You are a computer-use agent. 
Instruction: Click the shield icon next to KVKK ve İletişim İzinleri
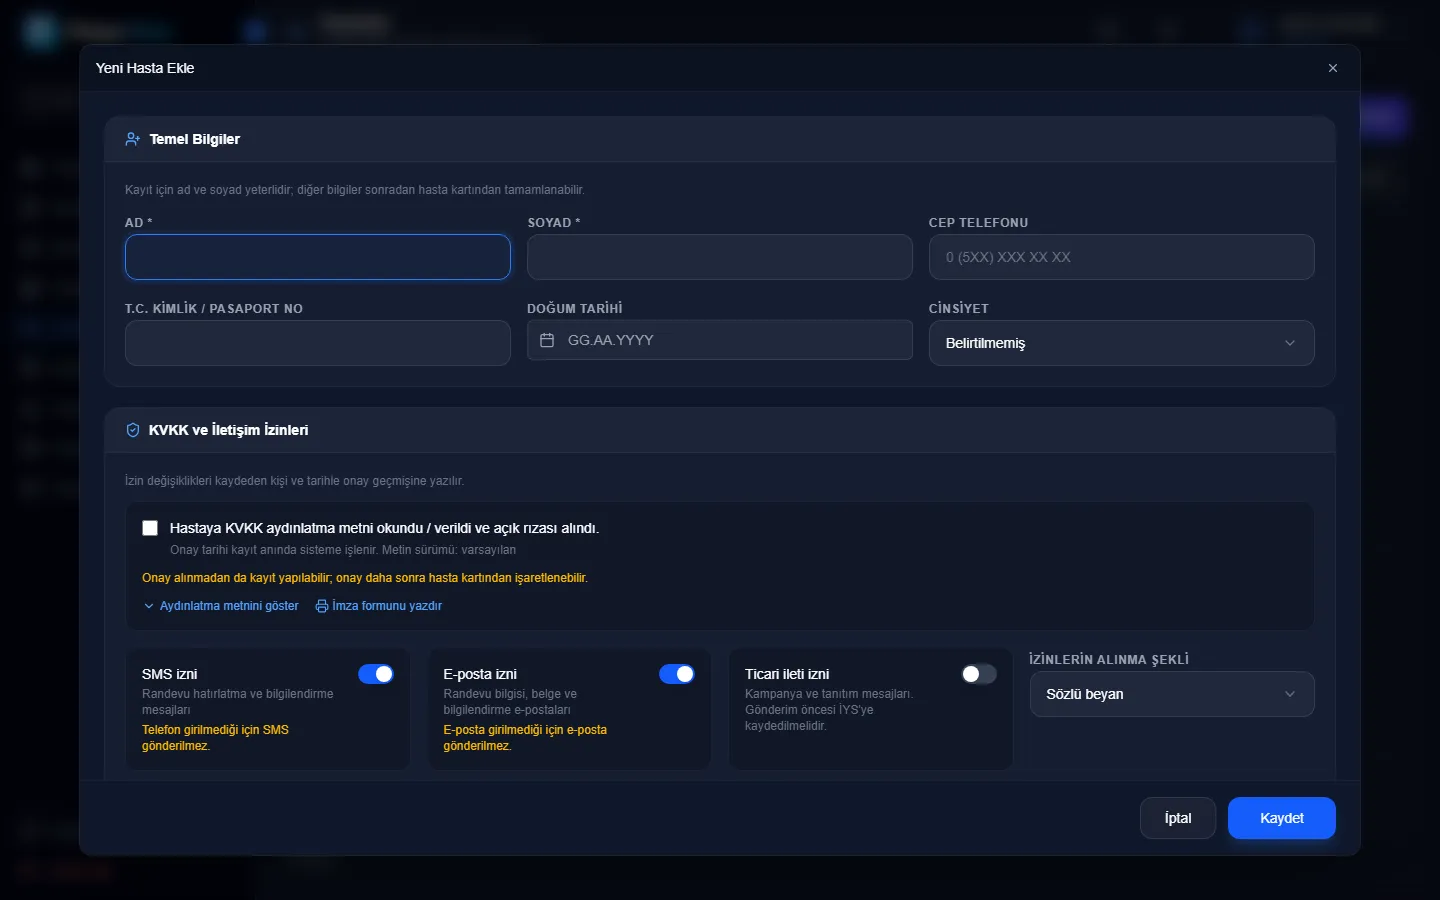(132, 430)
